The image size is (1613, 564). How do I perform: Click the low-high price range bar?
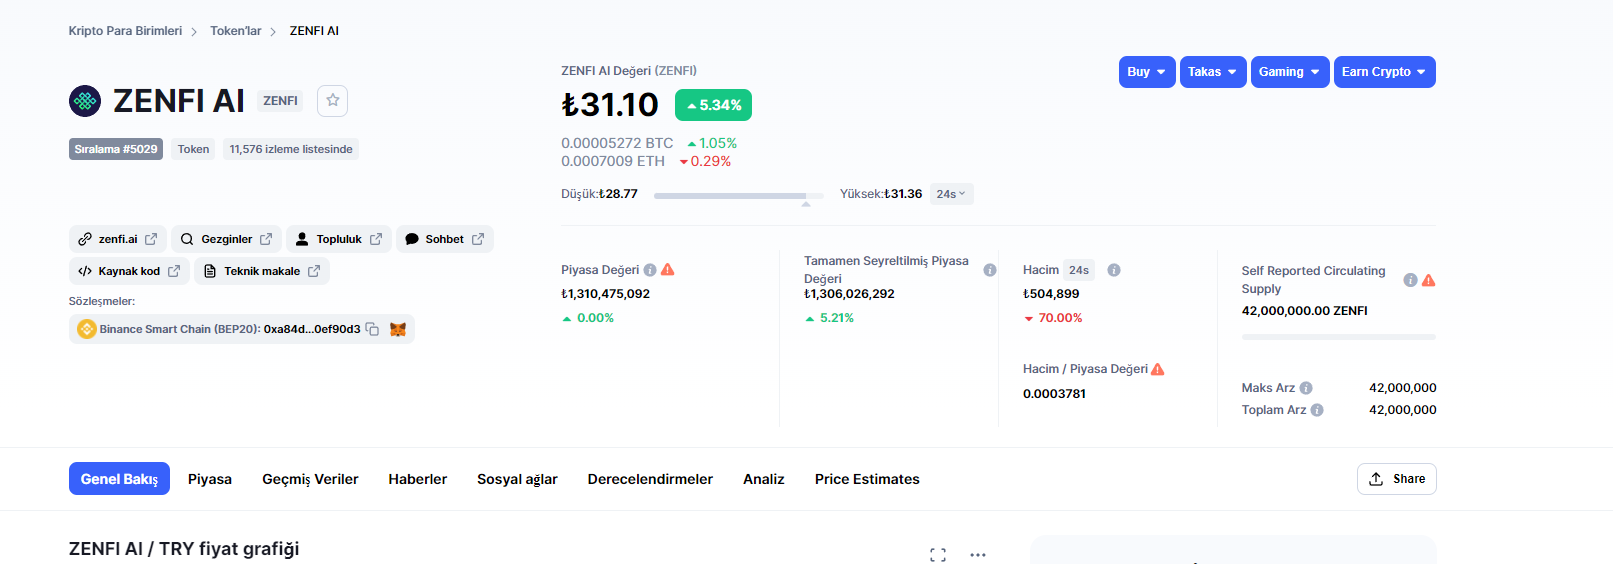pyautogui.click(x=739, y=195)
